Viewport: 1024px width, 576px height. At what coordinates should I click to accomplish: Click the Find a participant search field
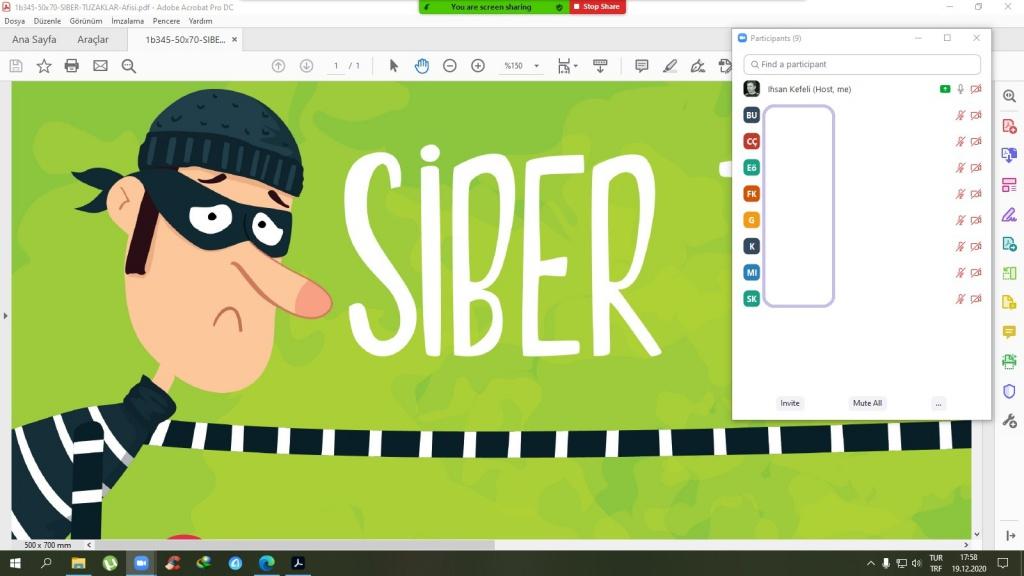pyautogui.click(x=862, y=64)
